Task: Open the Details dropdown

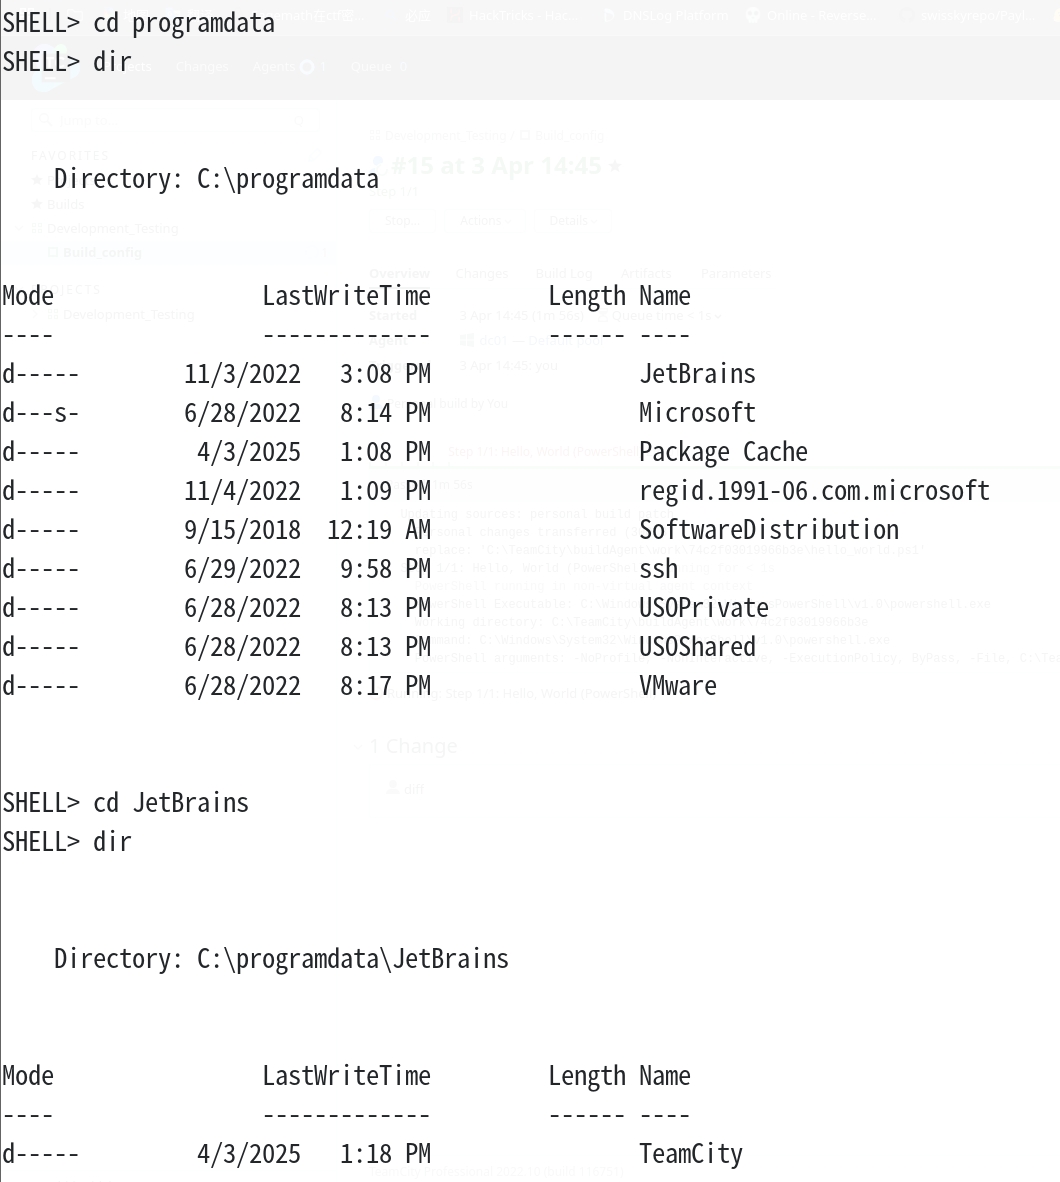Action: pyautogui.click(x=573, y=220)
